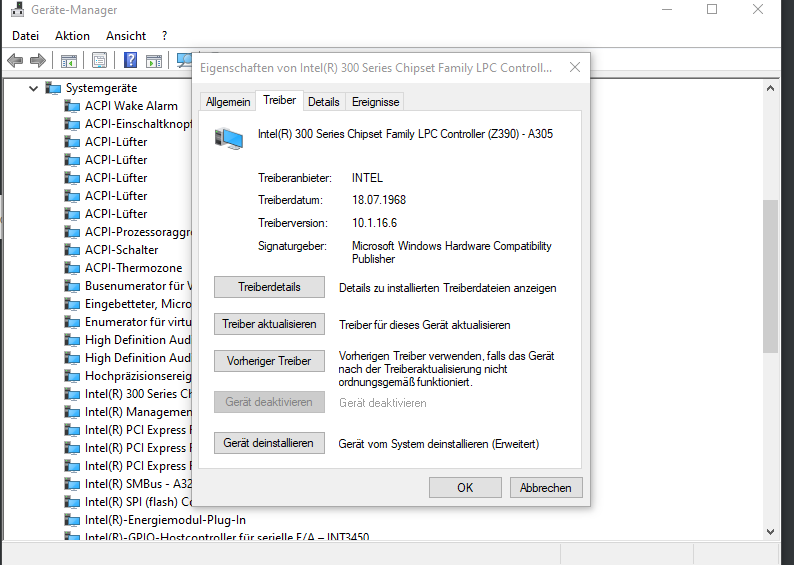The width and height of the screenshot is (794, 565).
Task: Select the Treiber tab
Action: [280, 100]
